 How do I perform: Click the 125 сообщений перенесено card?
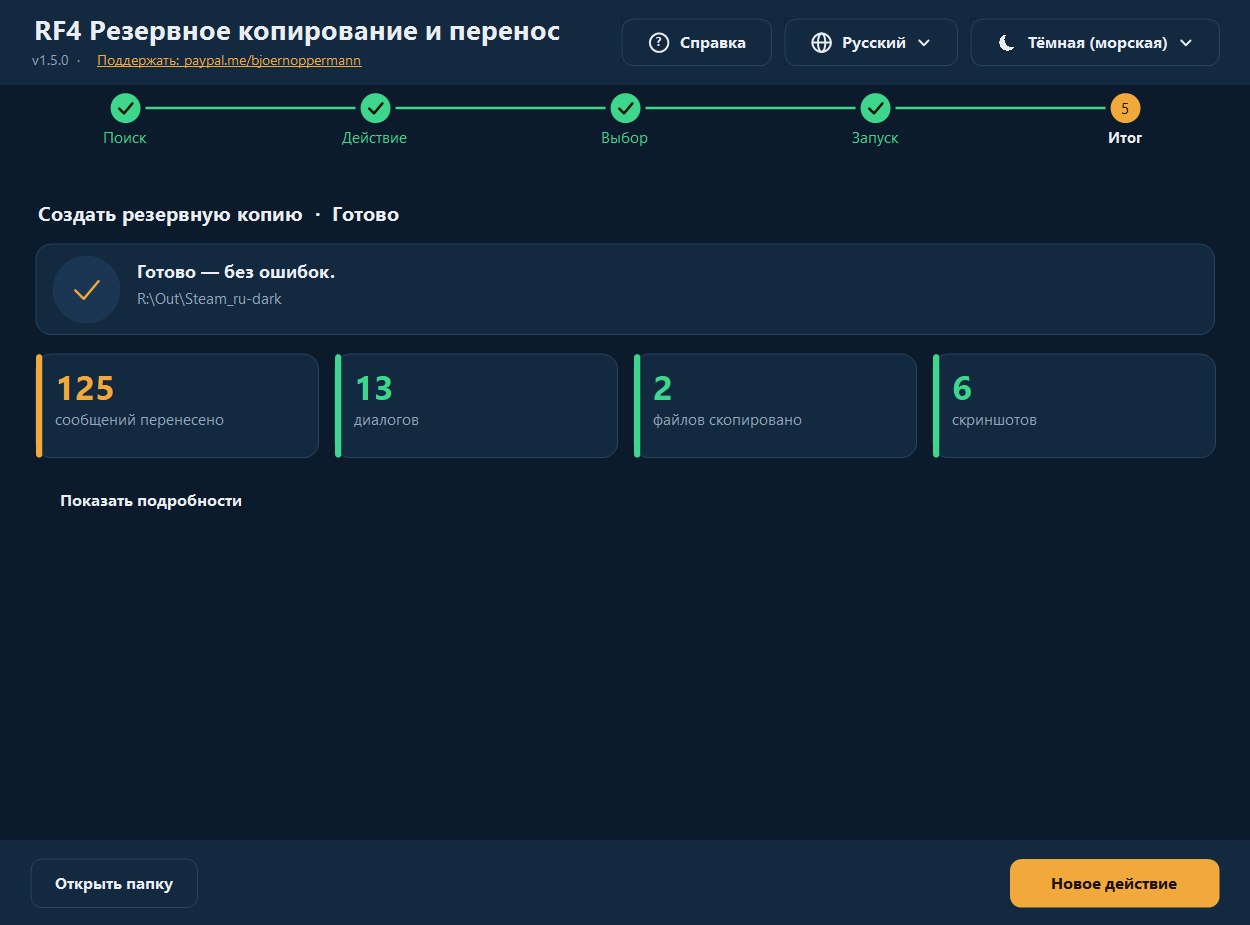point(177,405)
